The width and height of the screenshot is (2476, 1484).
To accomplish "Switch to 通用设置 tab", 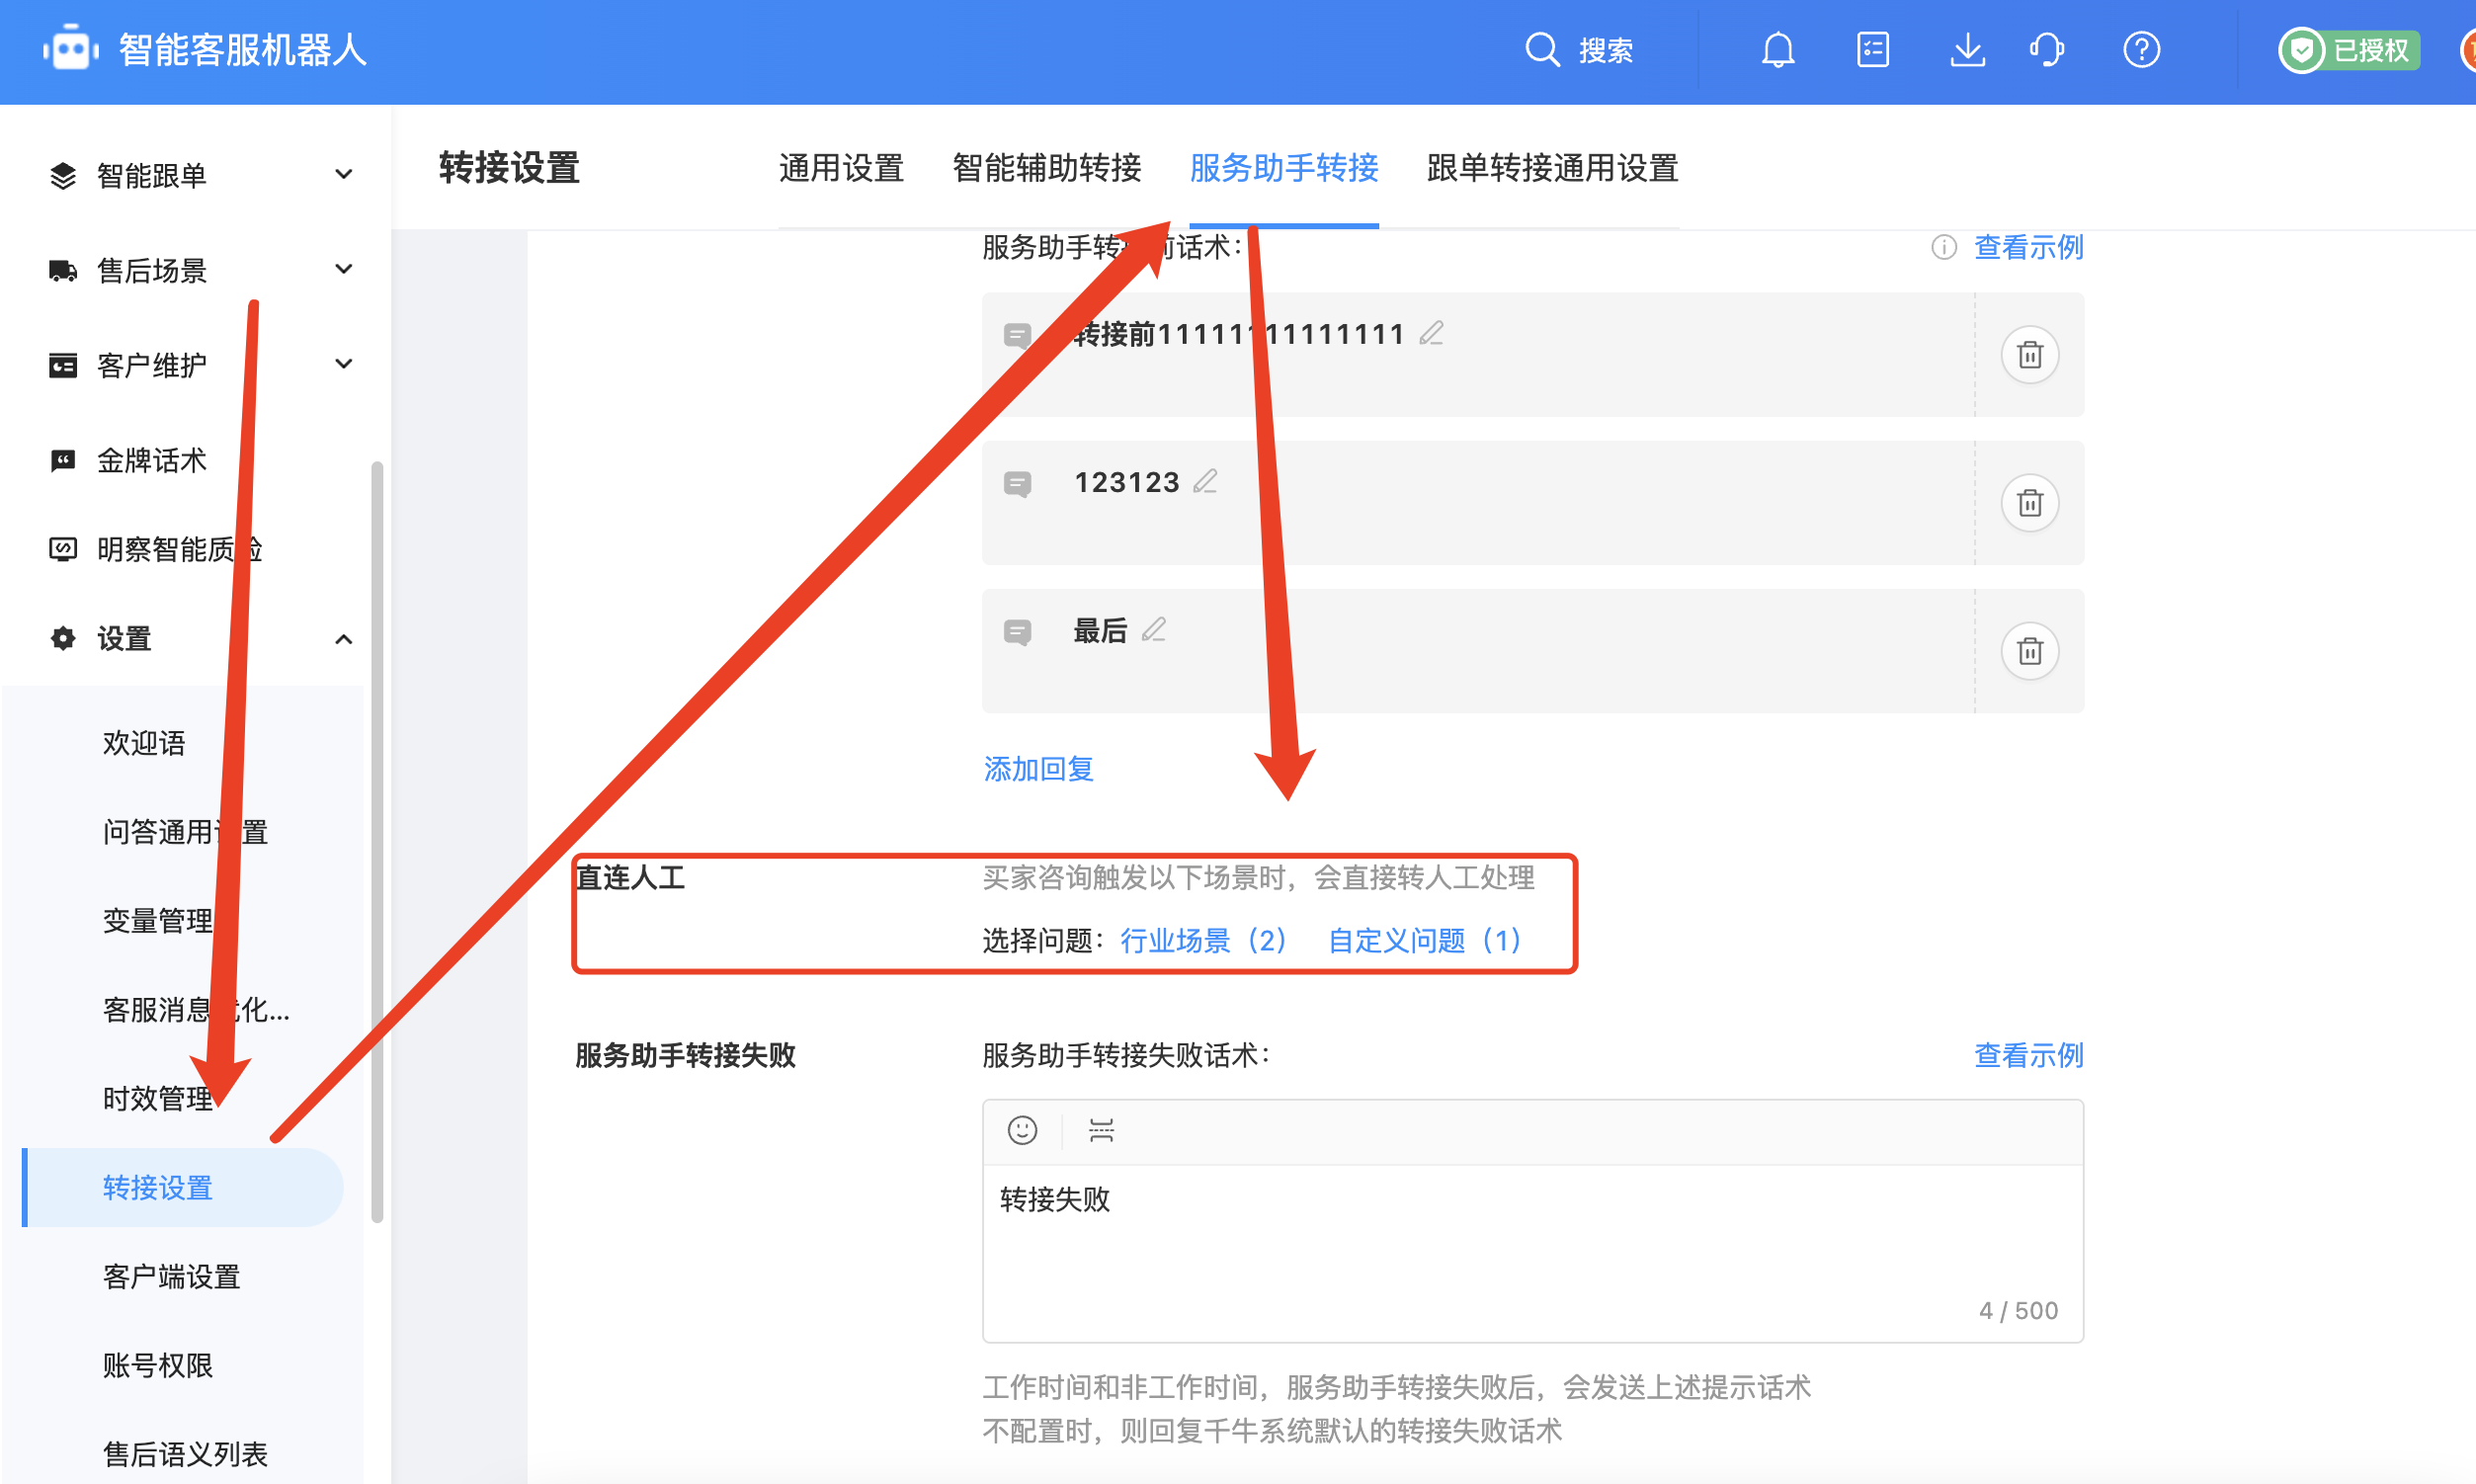I will coord(841,168).
